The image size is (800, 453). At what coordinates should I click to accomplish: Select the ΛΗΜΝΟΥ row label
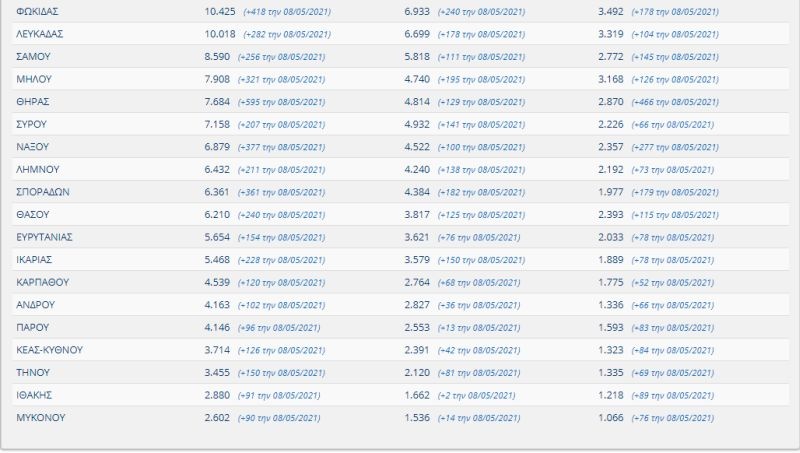click(x=38, y=169)
